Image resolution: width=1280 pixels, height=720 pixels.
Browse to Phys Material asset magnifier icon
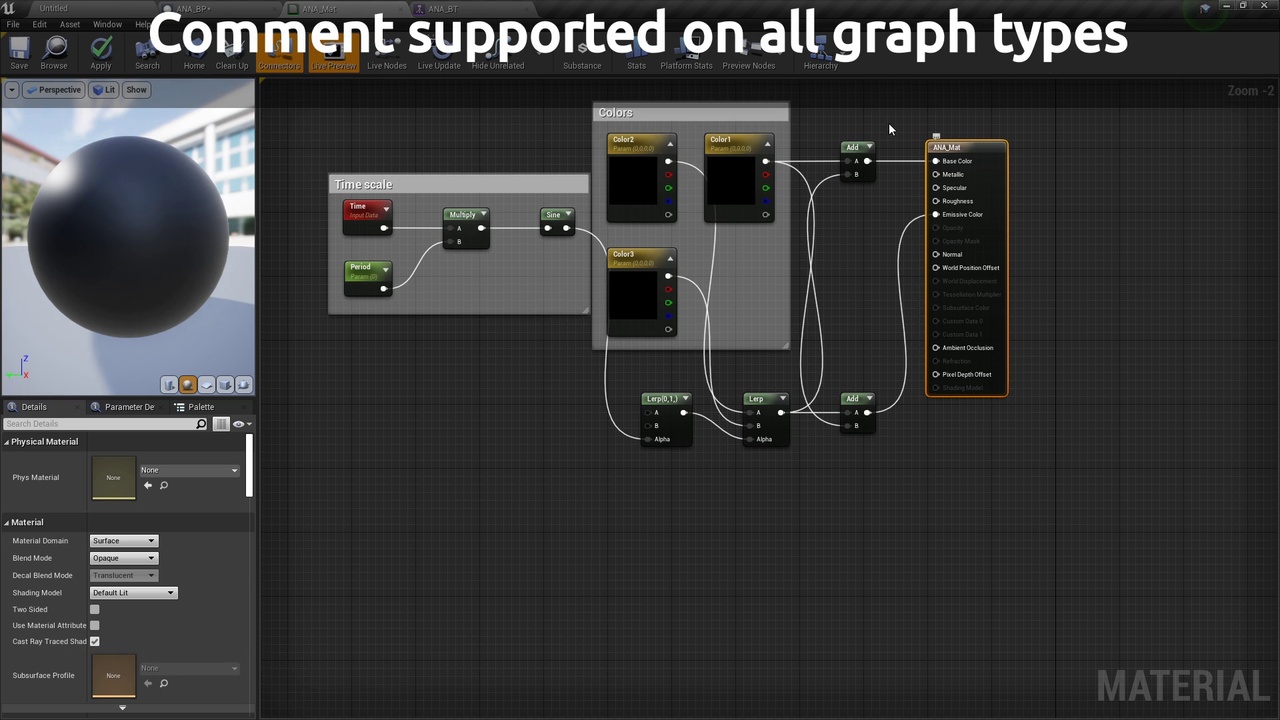[164, 485]
